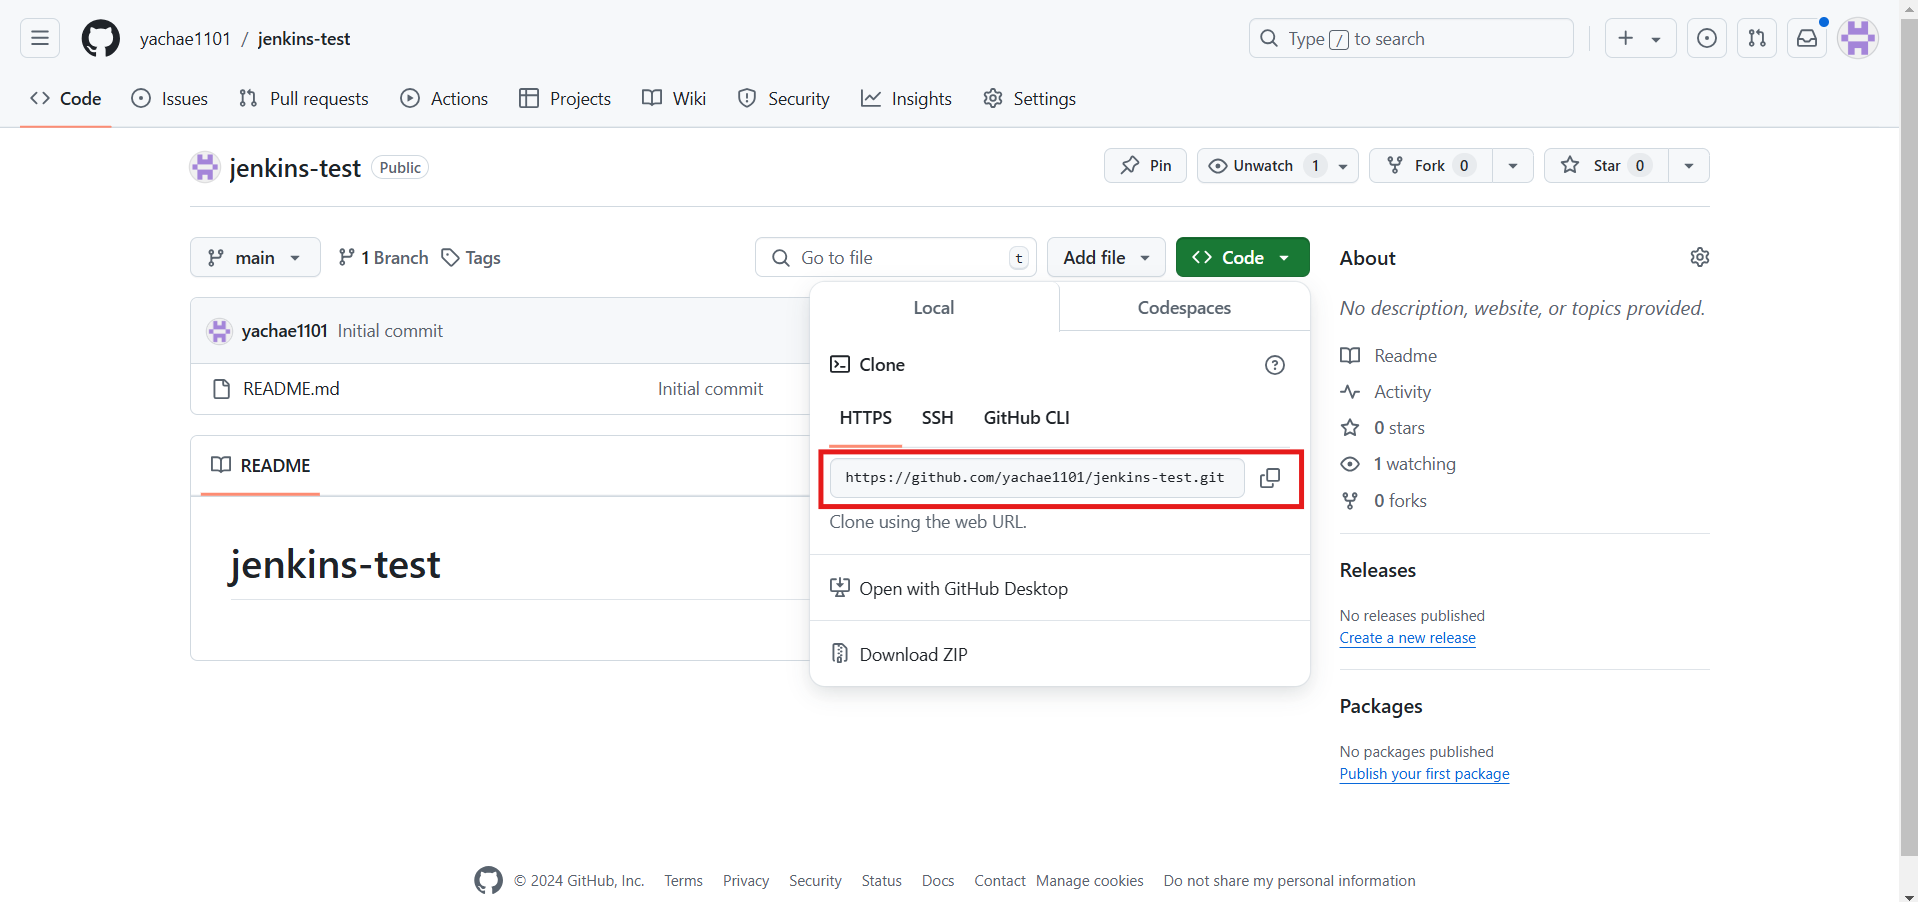
Task: Open the footer Docs link
Action: 937,881
